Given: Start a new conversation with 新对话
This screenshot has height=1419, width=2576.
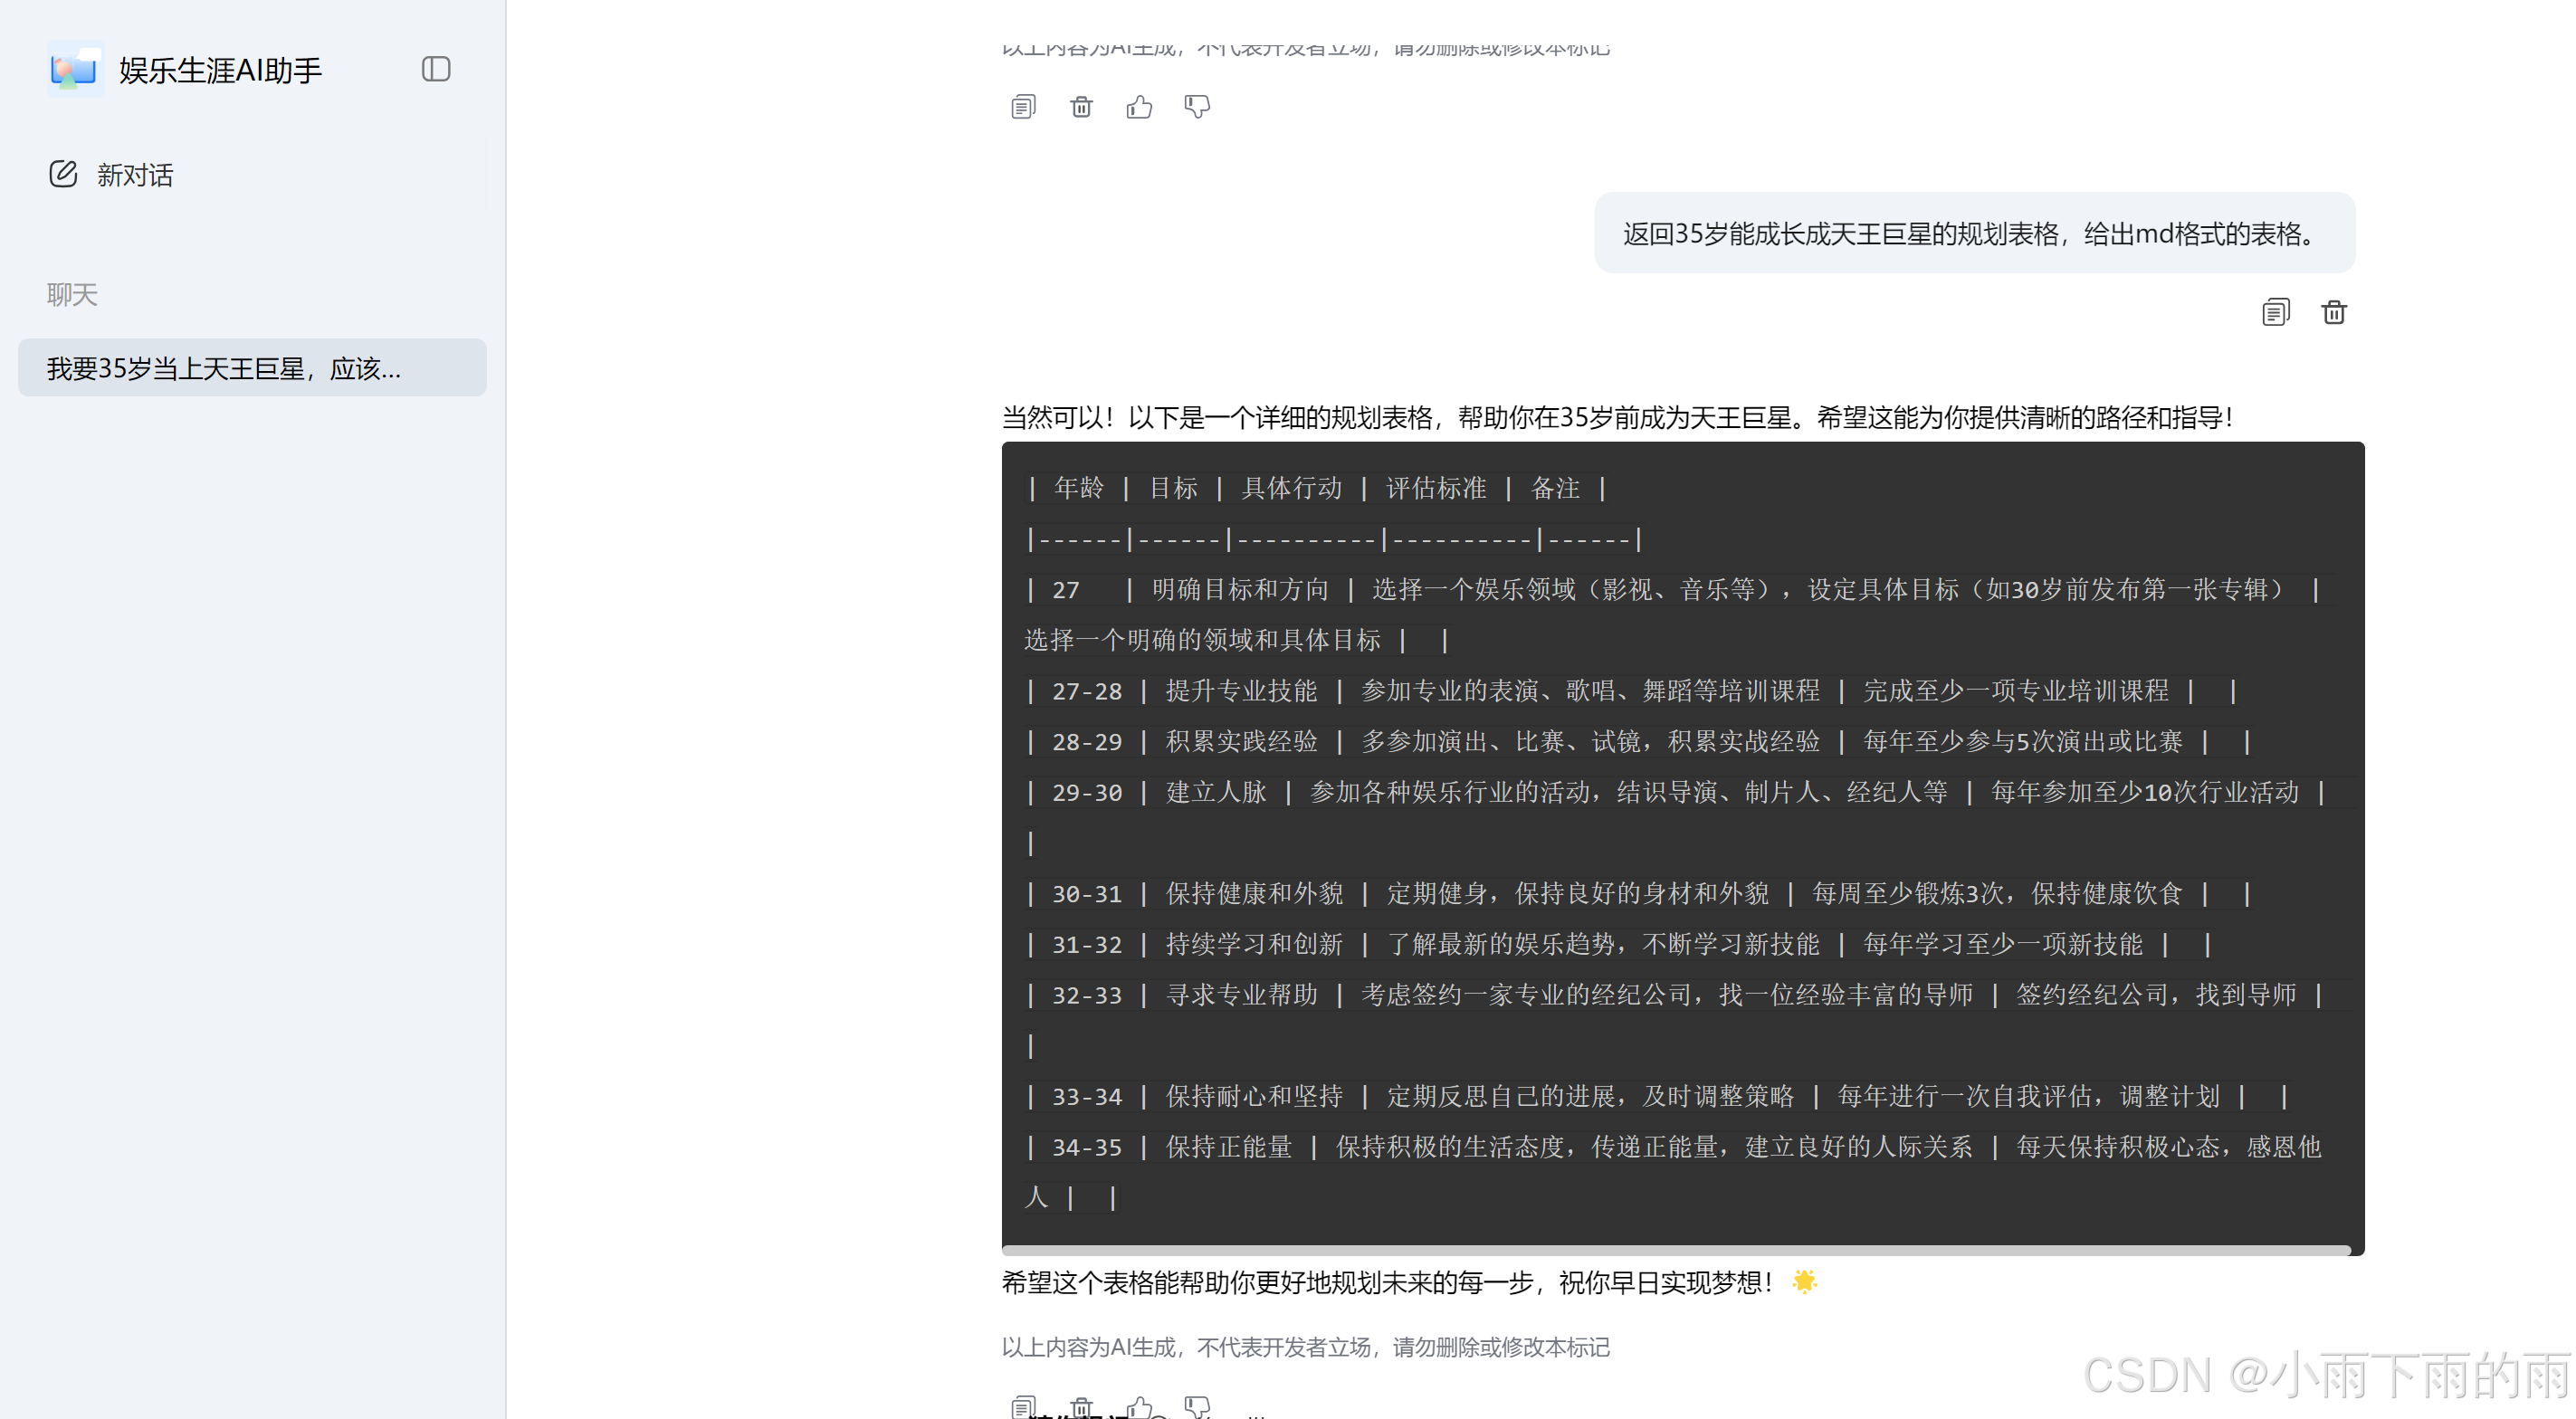Looking at the screenshot, I should pyautogui.click(x=135, y=173).
